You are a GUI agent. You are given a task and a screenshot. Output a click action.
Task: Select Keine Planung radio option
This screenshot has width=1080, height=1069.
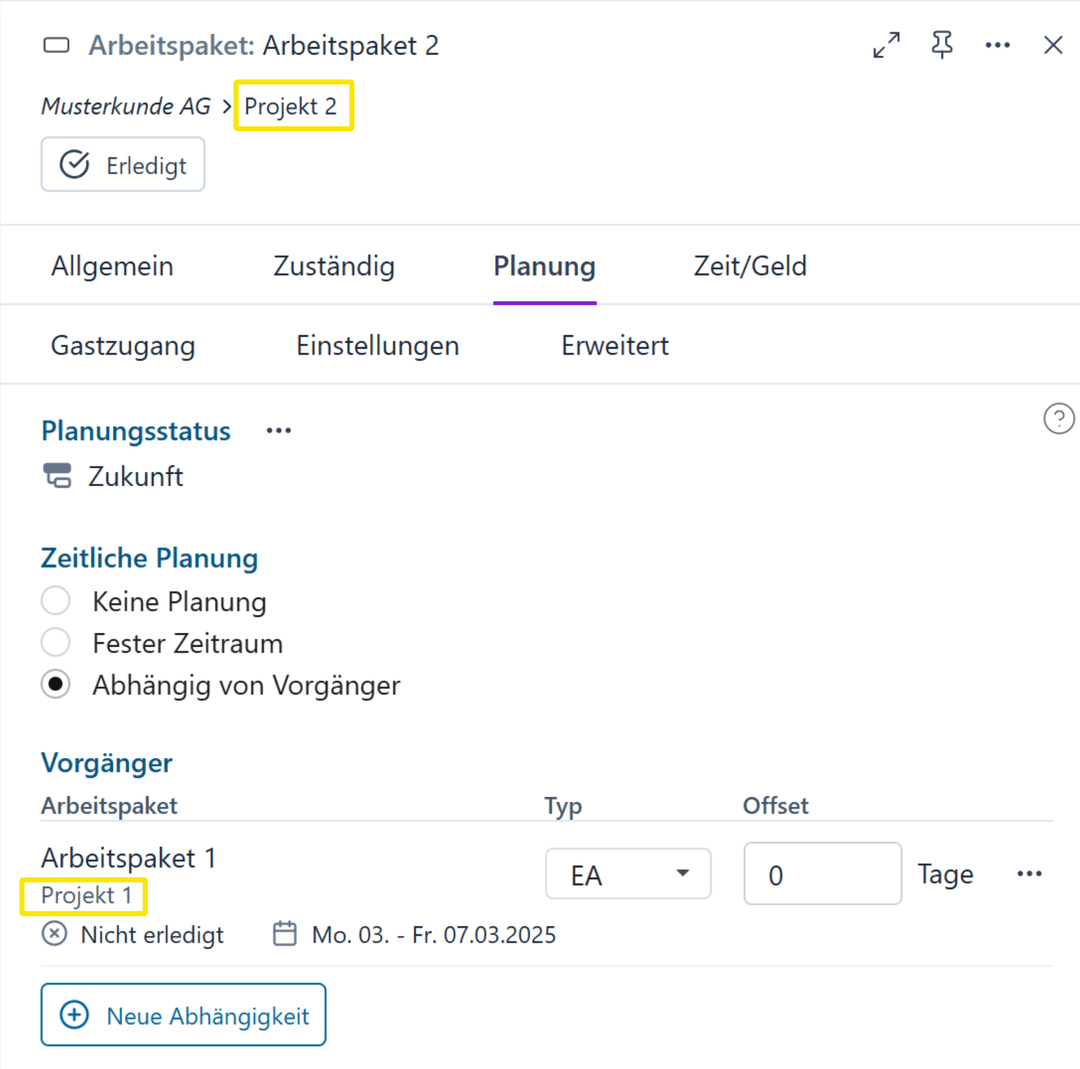[56, 602]
